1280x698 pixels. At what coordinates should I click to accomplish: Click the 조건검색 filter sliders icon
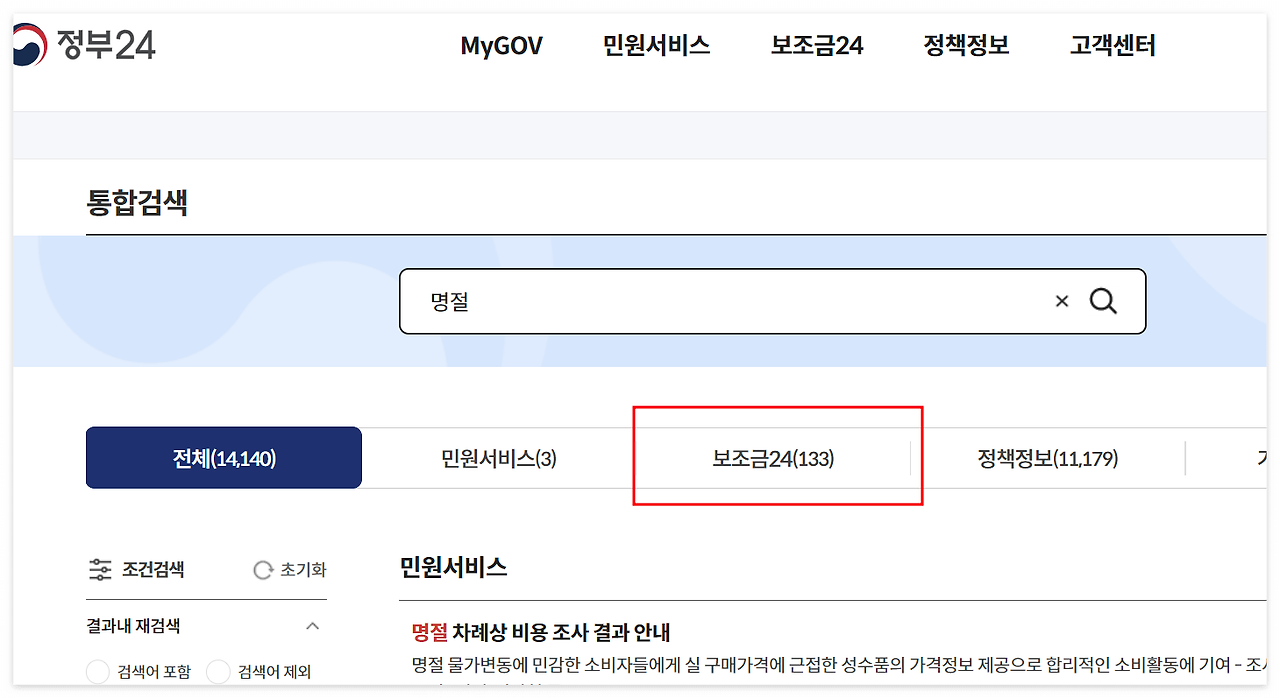pyautogui.click(x=100, y=570)
